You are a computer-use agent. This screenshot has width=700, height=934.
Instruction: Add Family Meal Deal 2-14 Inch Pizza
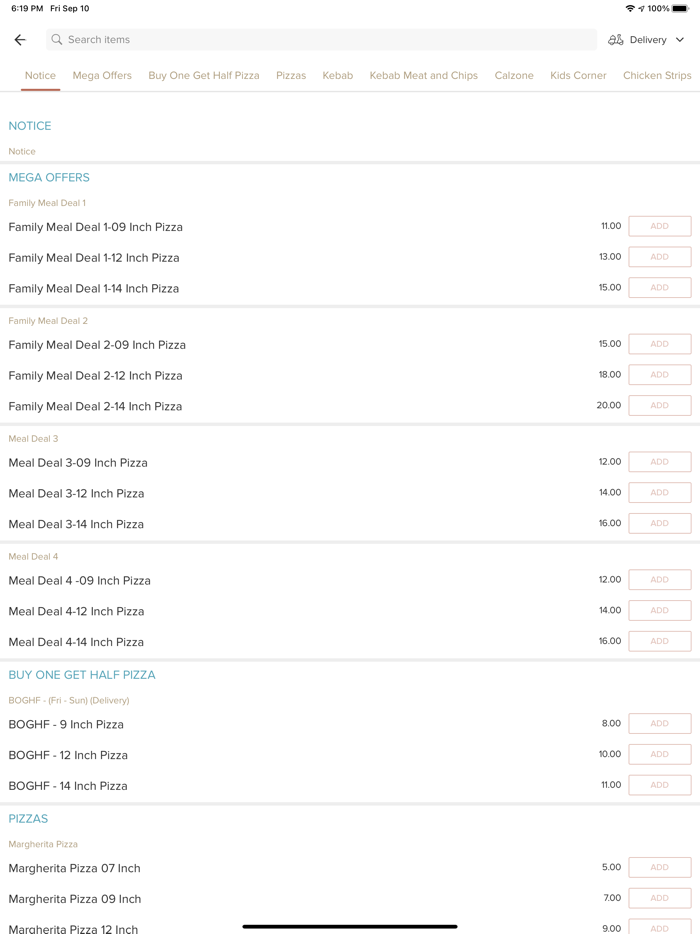tap(659, 405)
